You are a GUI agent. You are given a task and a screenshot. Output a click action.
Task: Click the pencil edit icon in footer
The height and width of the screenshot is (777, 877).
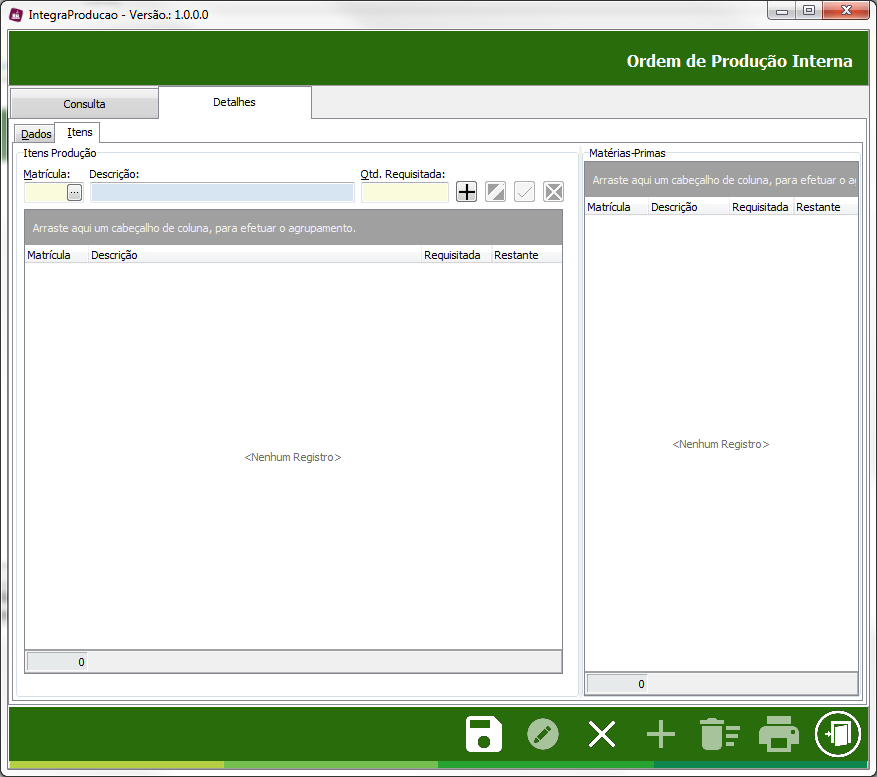543,734
